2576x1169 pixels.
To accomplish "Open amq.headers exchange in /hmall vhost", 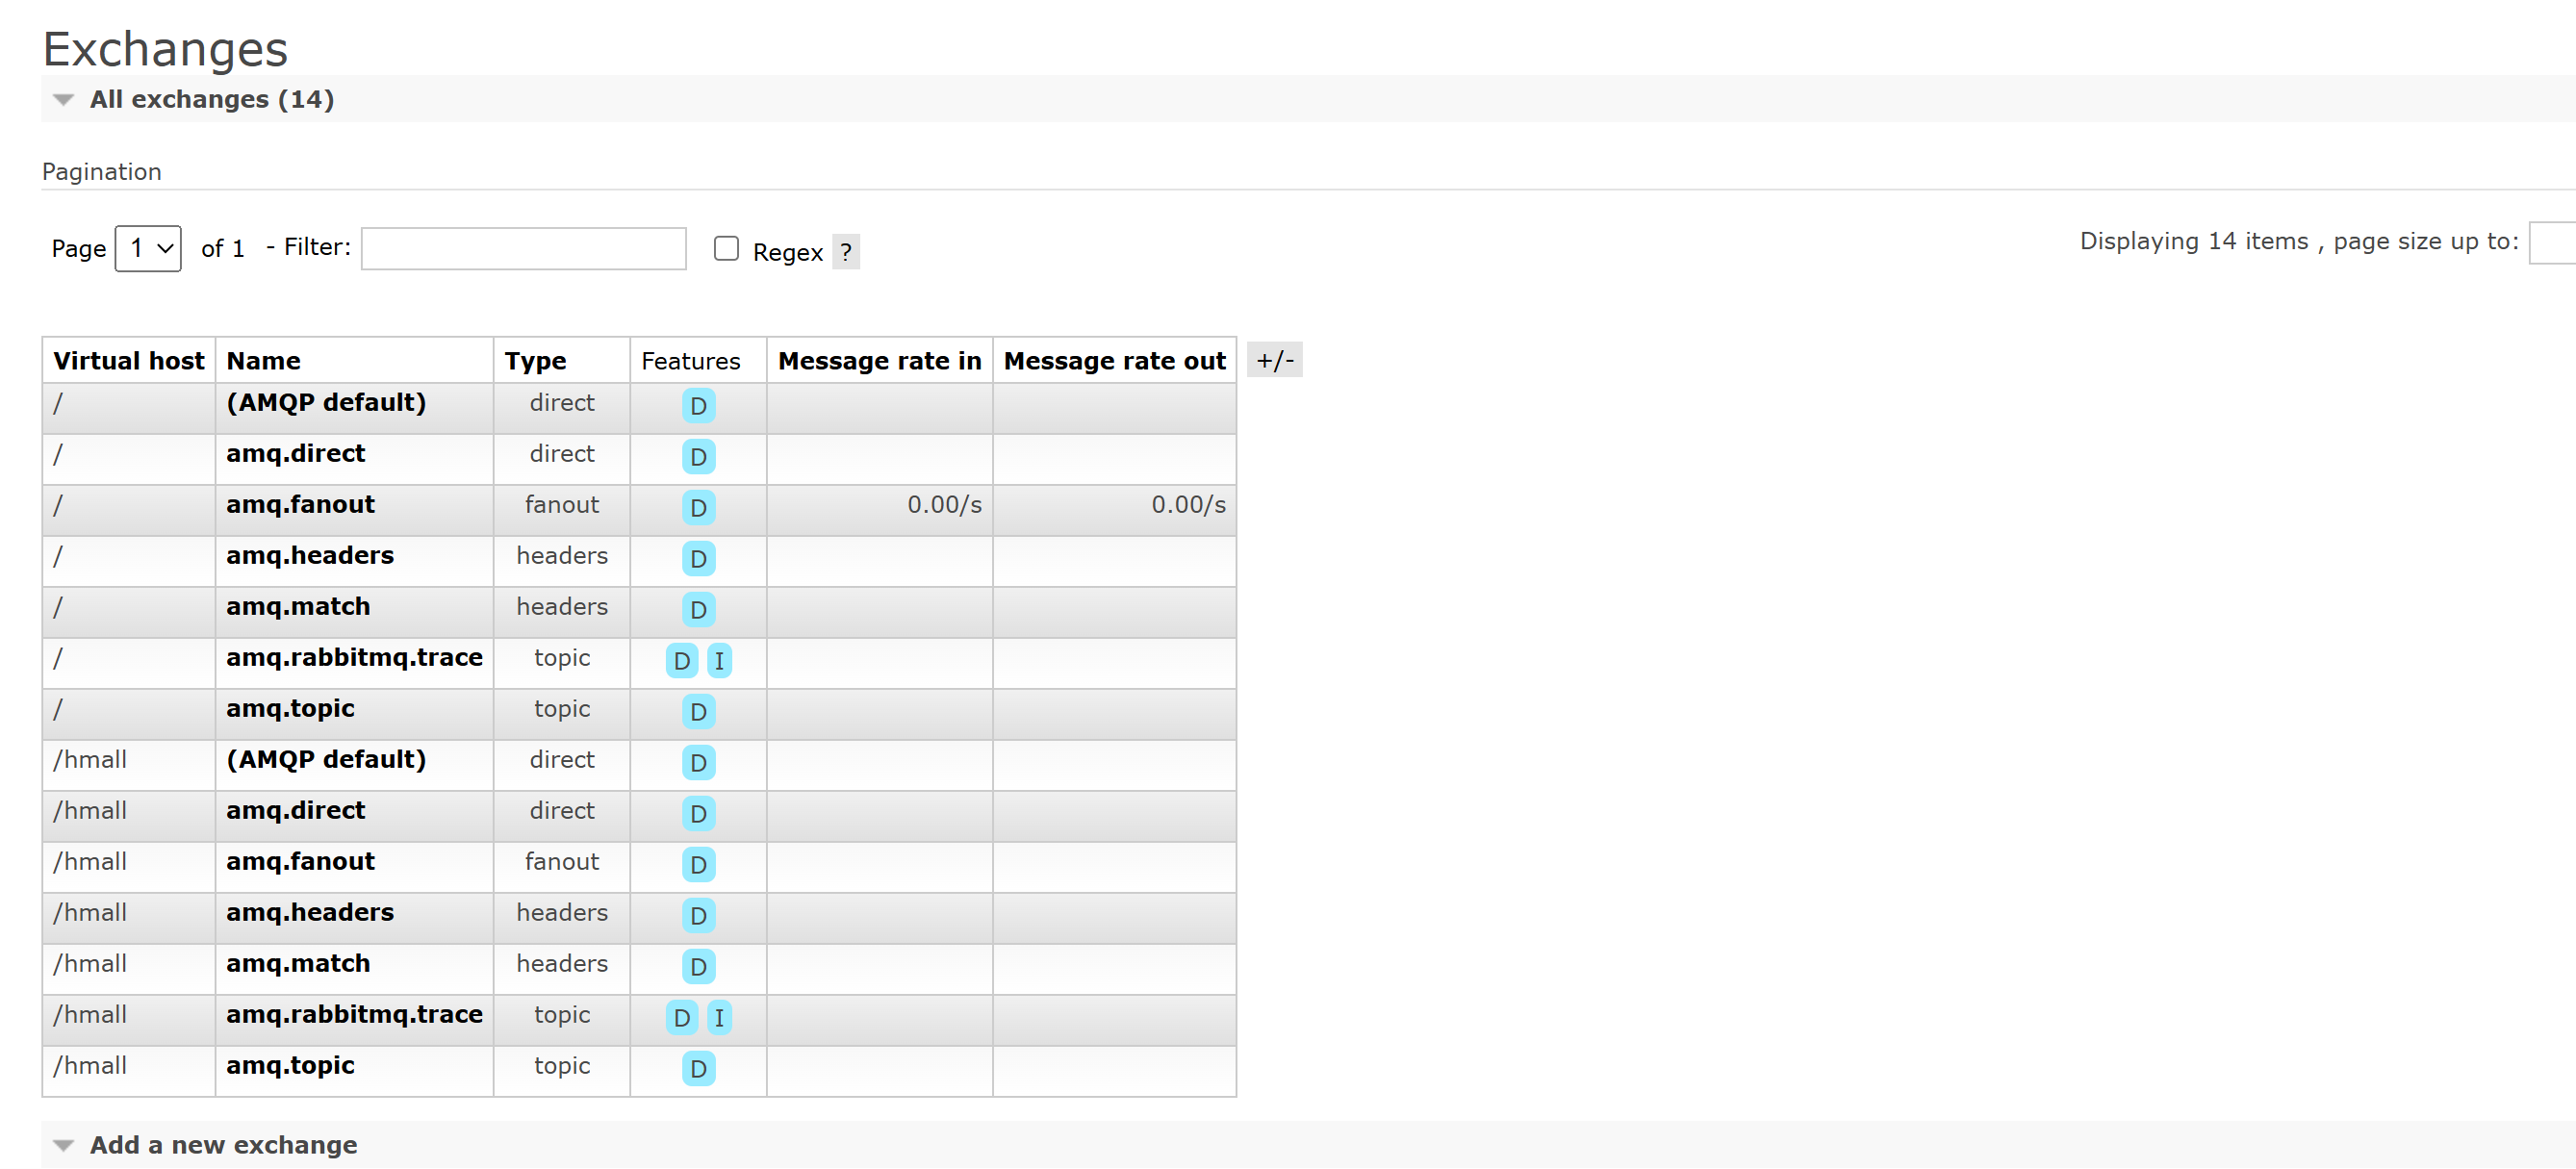I will [x=310, y=913].
